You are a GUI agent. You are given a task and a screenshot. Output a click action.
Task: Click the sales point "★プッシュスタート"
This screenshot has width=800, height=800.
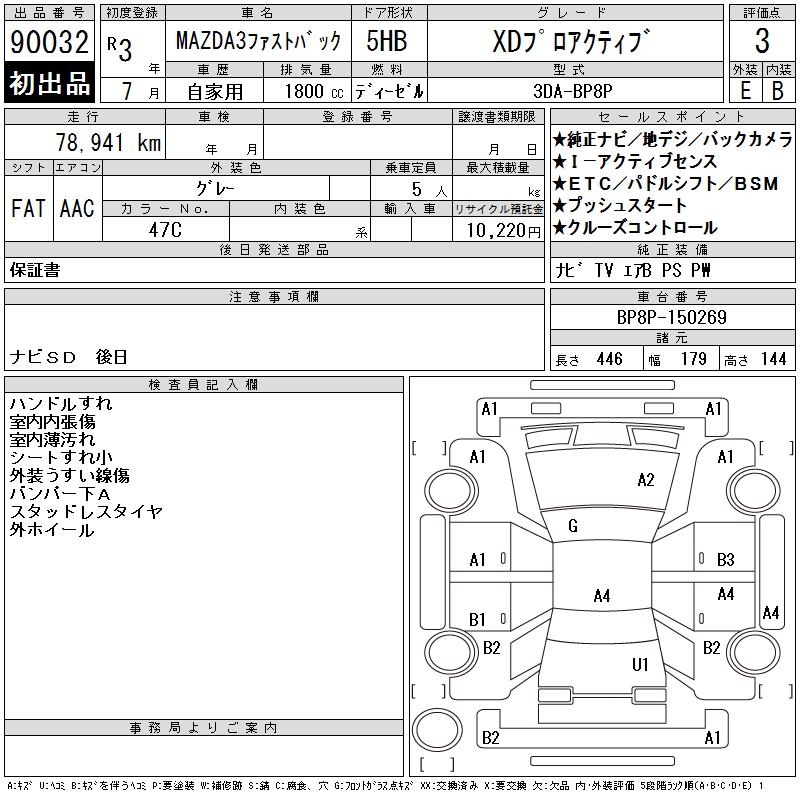click(619, 205)
